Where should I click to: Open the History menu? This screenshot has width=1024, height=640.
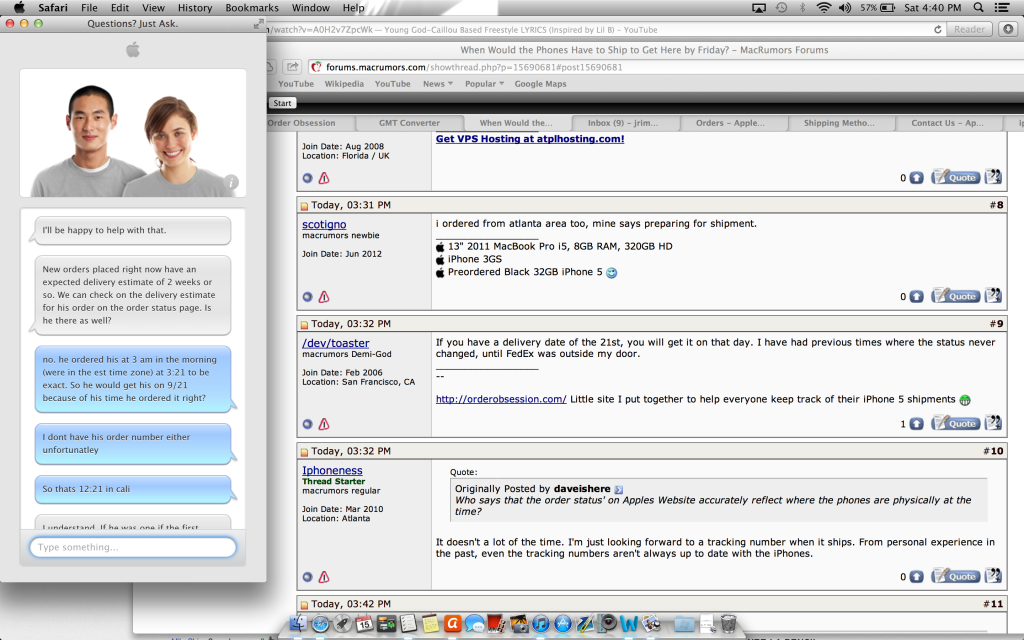click(195, 8)
